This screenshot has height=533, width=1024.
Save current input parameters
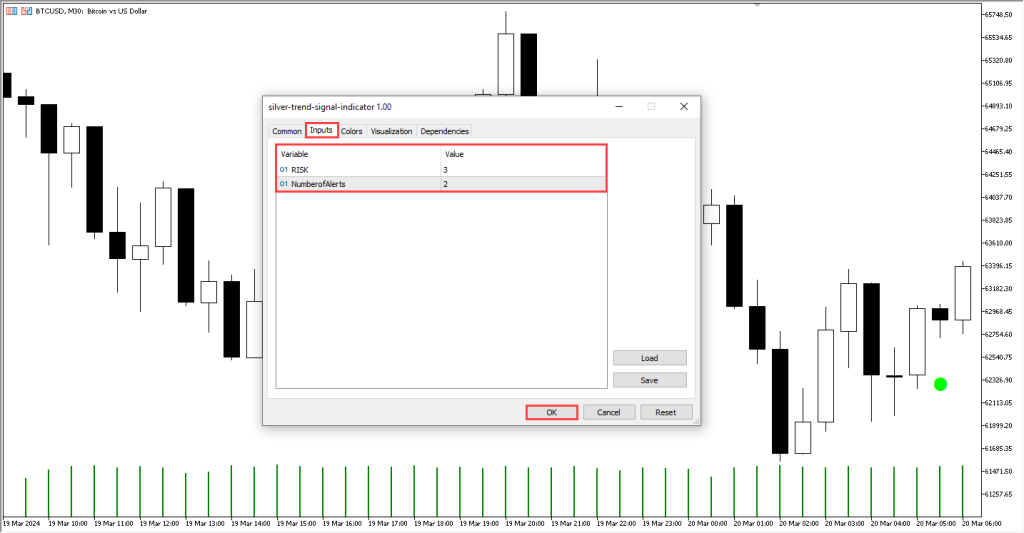(650, 380)
